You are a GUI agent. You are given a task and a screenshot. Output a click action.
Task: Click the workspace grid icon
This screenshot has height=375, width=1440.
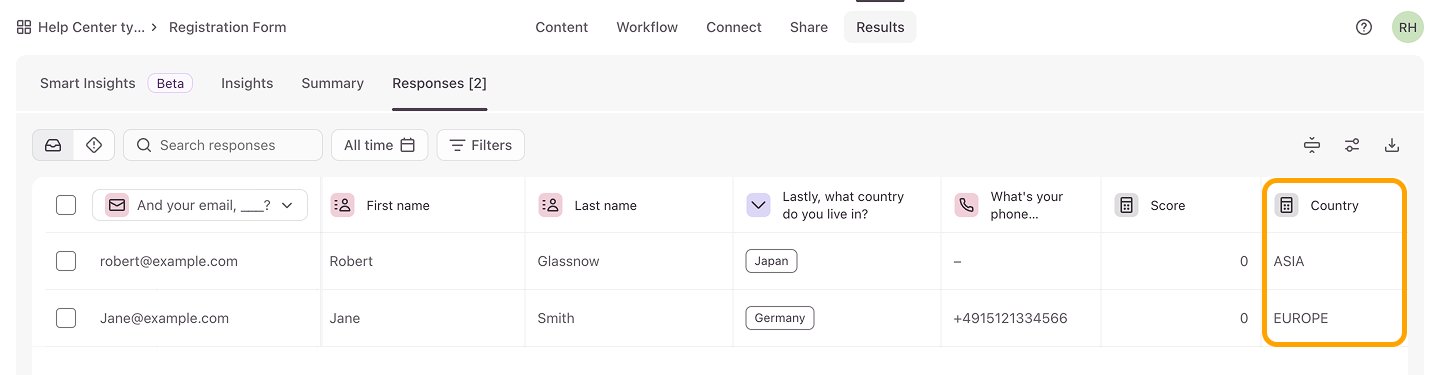[24, 27]
